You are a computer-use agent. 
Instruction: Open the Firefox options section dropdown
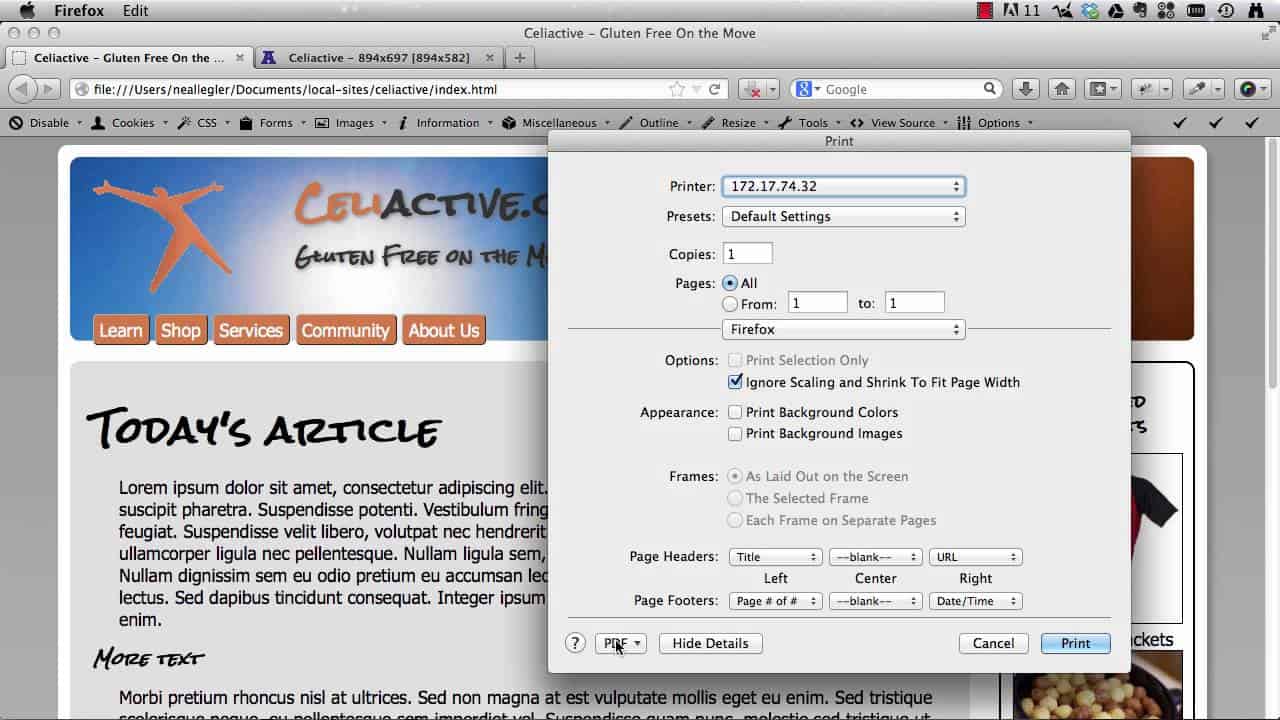pyautogui.click(x=843, y=329)
